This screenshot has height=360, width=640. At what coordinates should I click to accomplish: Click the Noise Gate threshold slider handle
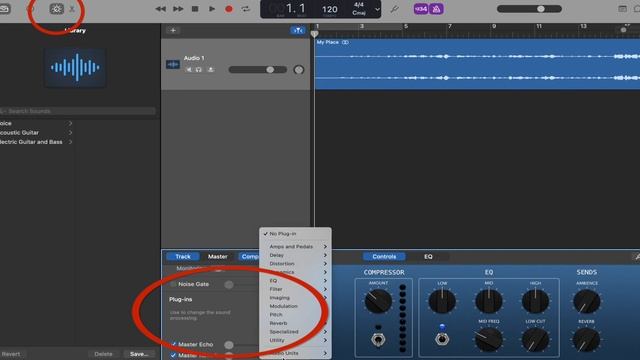coord(229,284)
